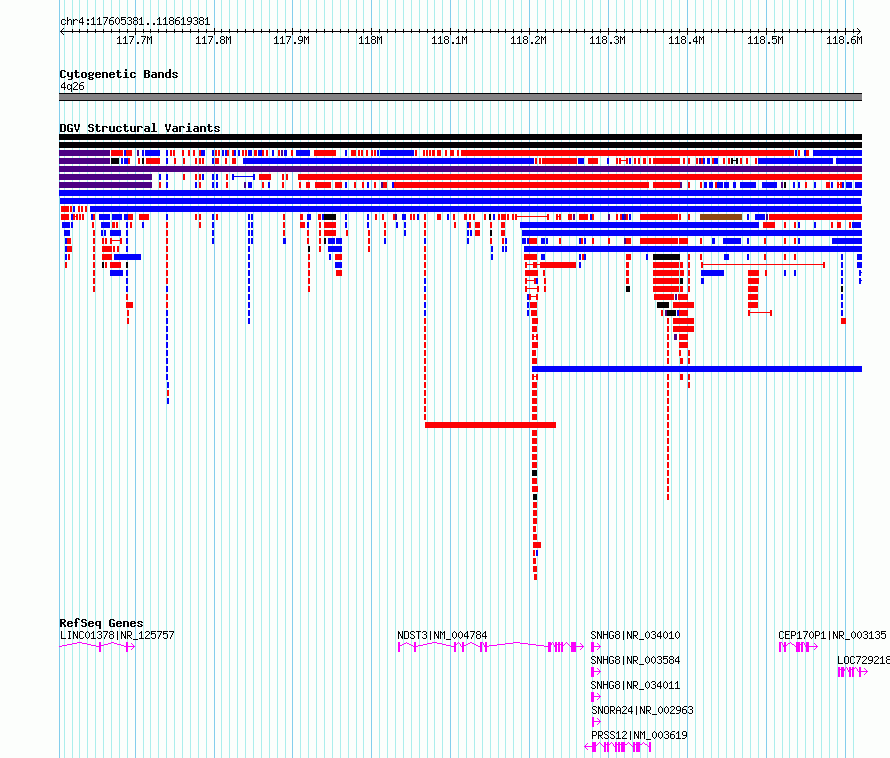Select the 4q26 band label
This screenshot has height=758, width=890.
[x=72, y=86]
